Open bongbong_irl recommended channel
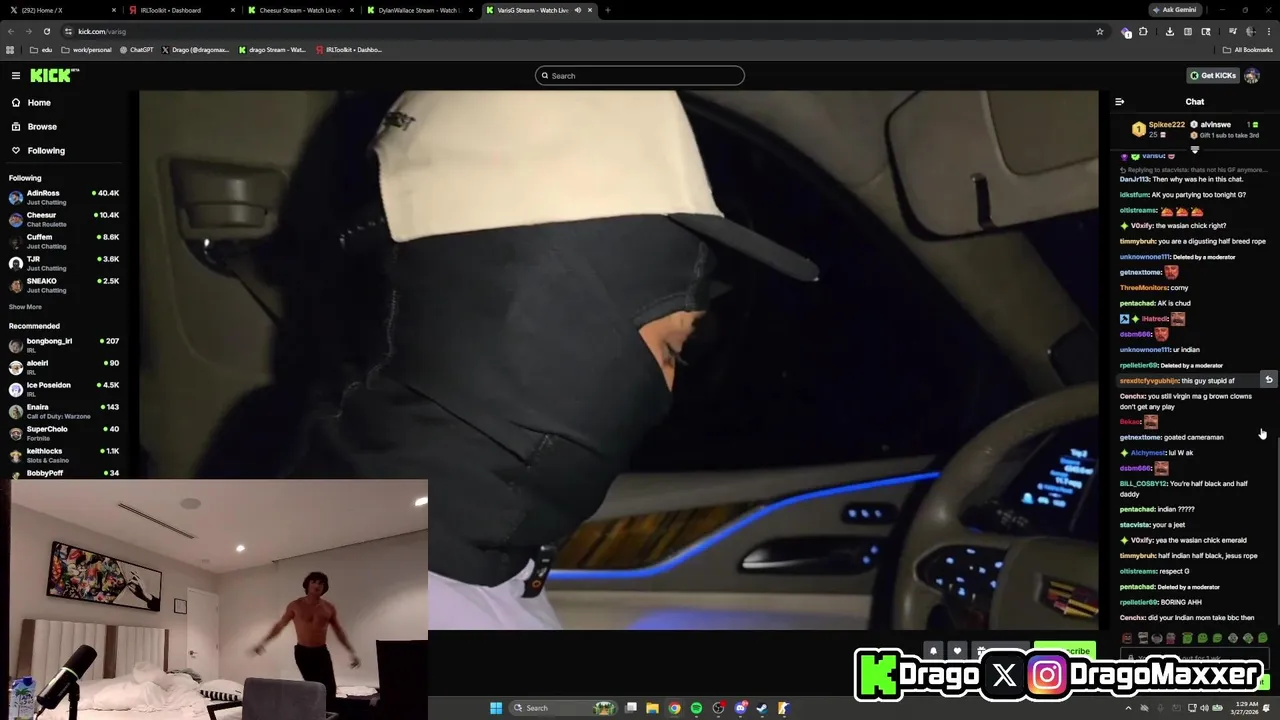Image resolution: width=1280 pixels, height=720 pixels. coord(64,345)
